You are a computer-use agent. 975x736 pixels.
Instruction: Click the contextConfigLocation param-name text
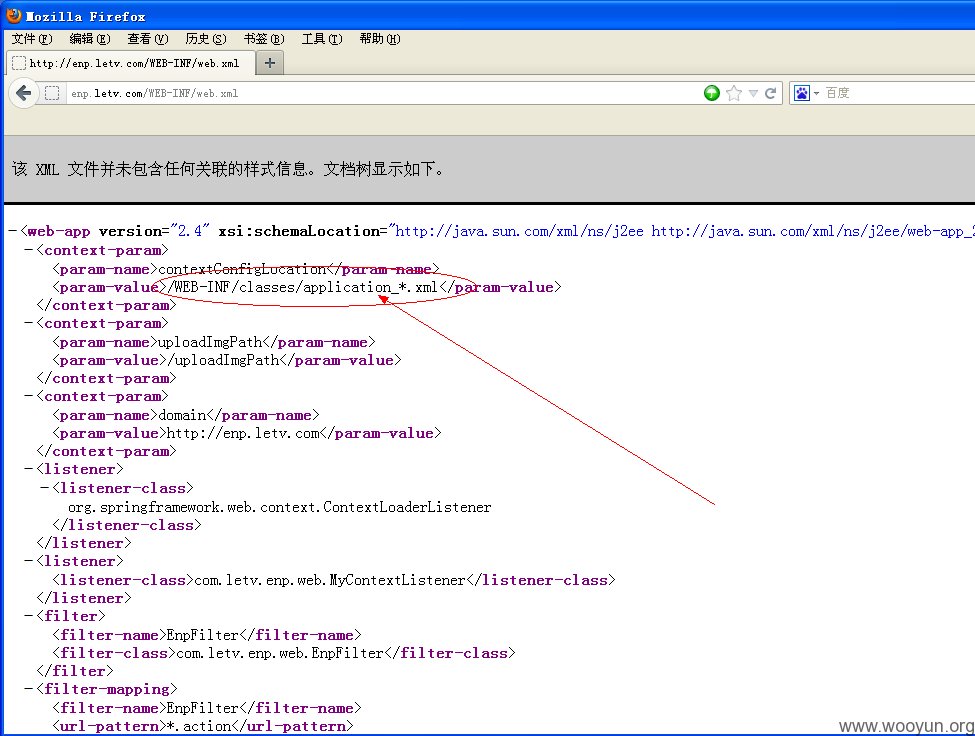243,269
